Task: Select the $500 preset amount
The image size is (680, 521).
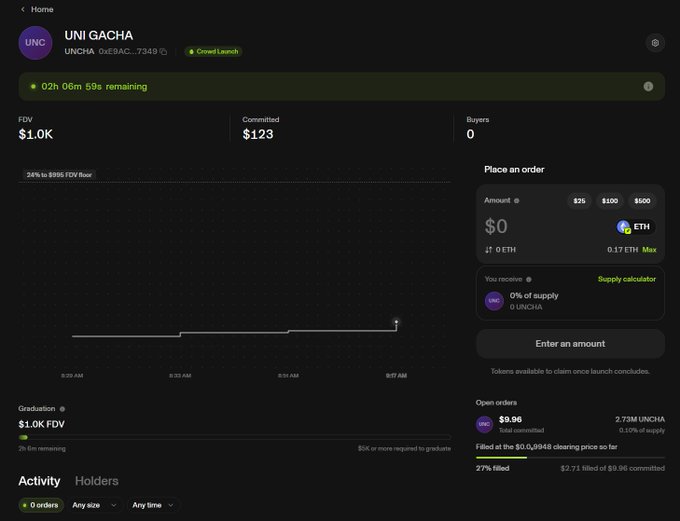Action: click(x=642, y=200)
